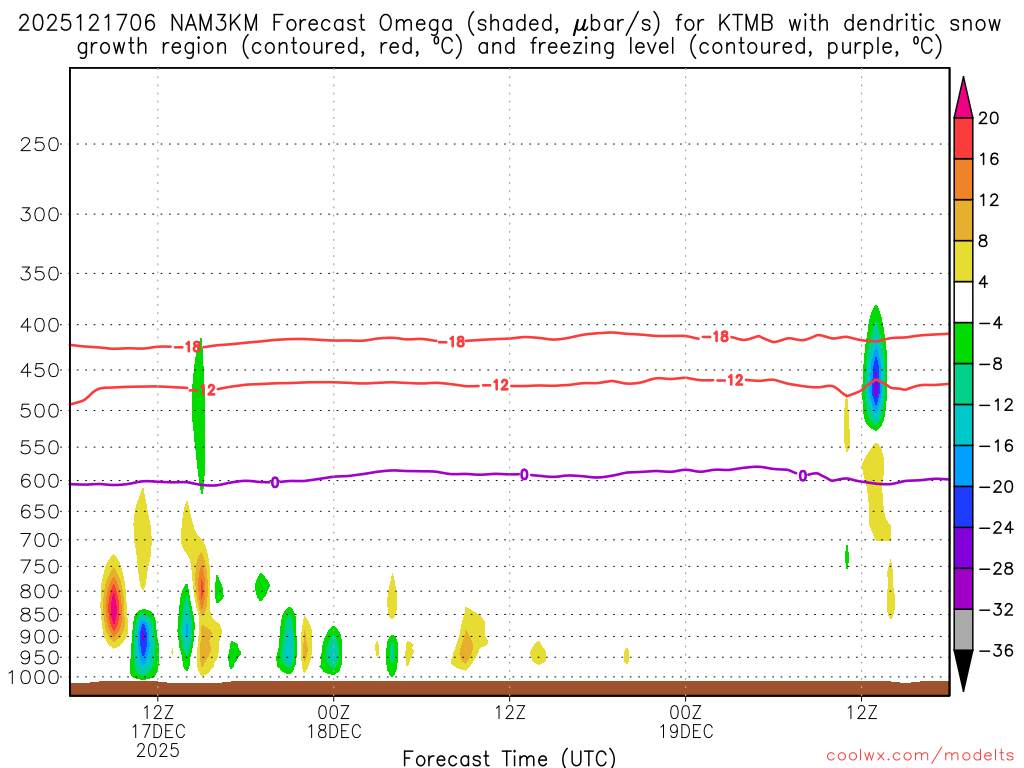Select the 900 pressure level label

(x=40, y=637)
